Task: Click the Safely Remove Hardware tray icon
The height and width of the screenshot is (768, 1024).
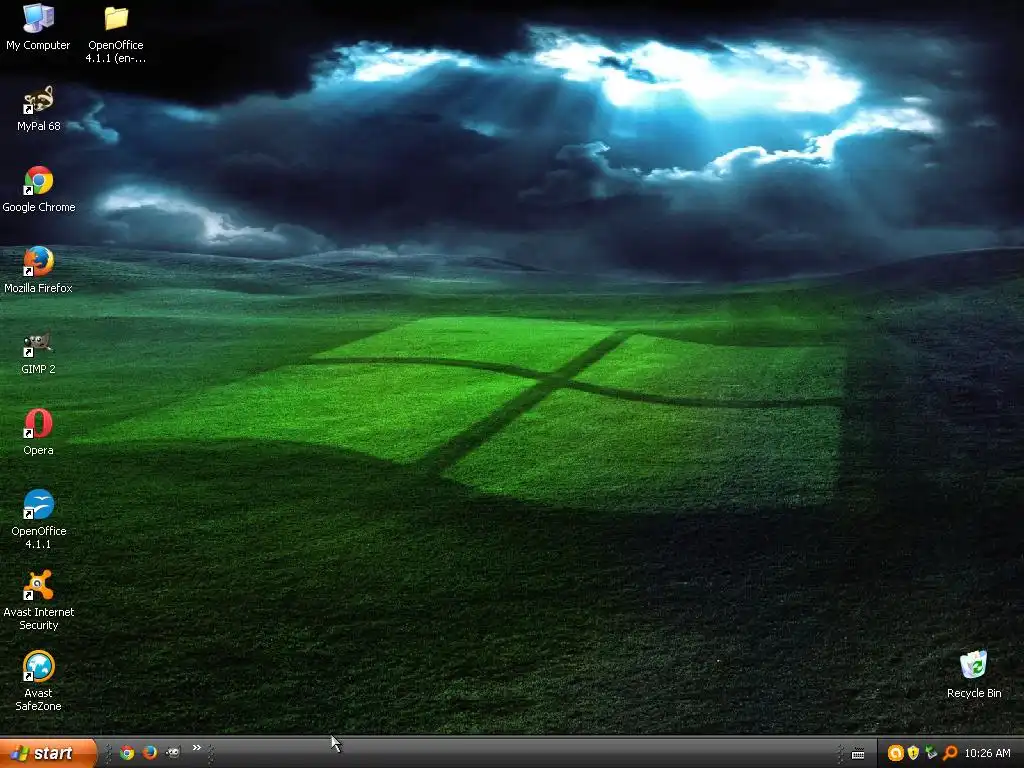Action: click(x=931, y=753)
